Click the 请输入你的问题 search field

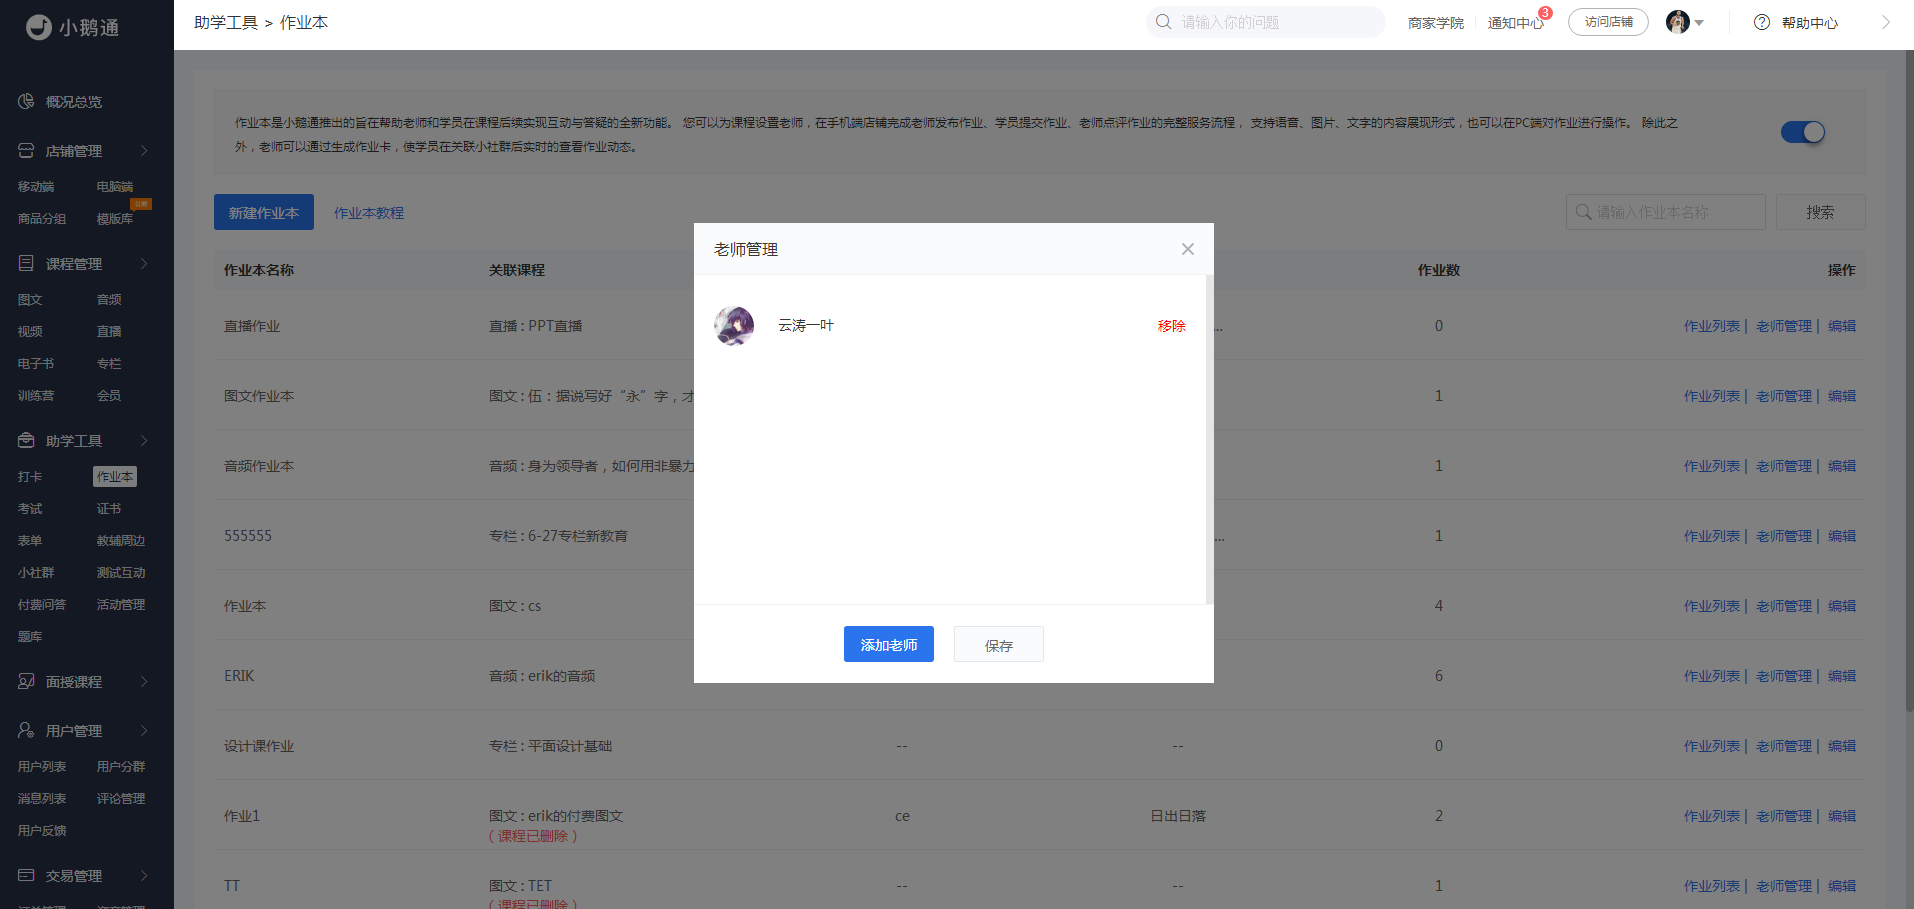point(1275,22)
